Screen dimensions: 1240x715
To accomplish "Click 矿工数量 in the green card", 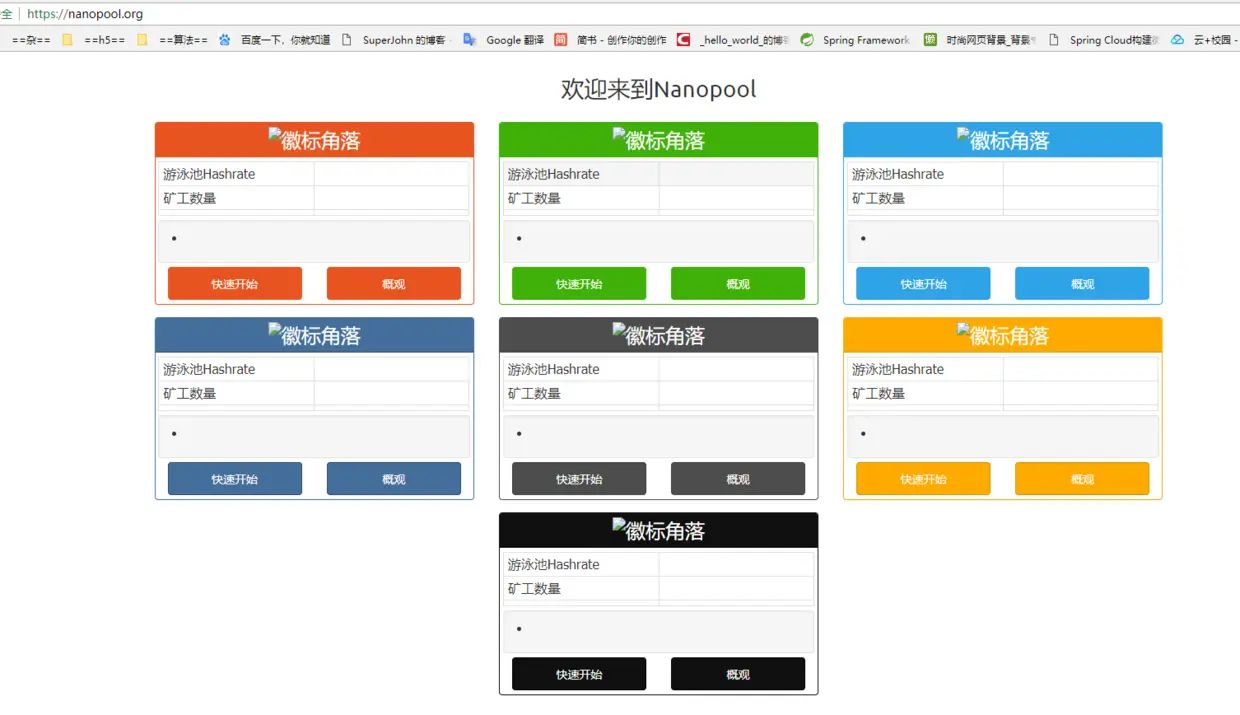I will tap(534, 198).
